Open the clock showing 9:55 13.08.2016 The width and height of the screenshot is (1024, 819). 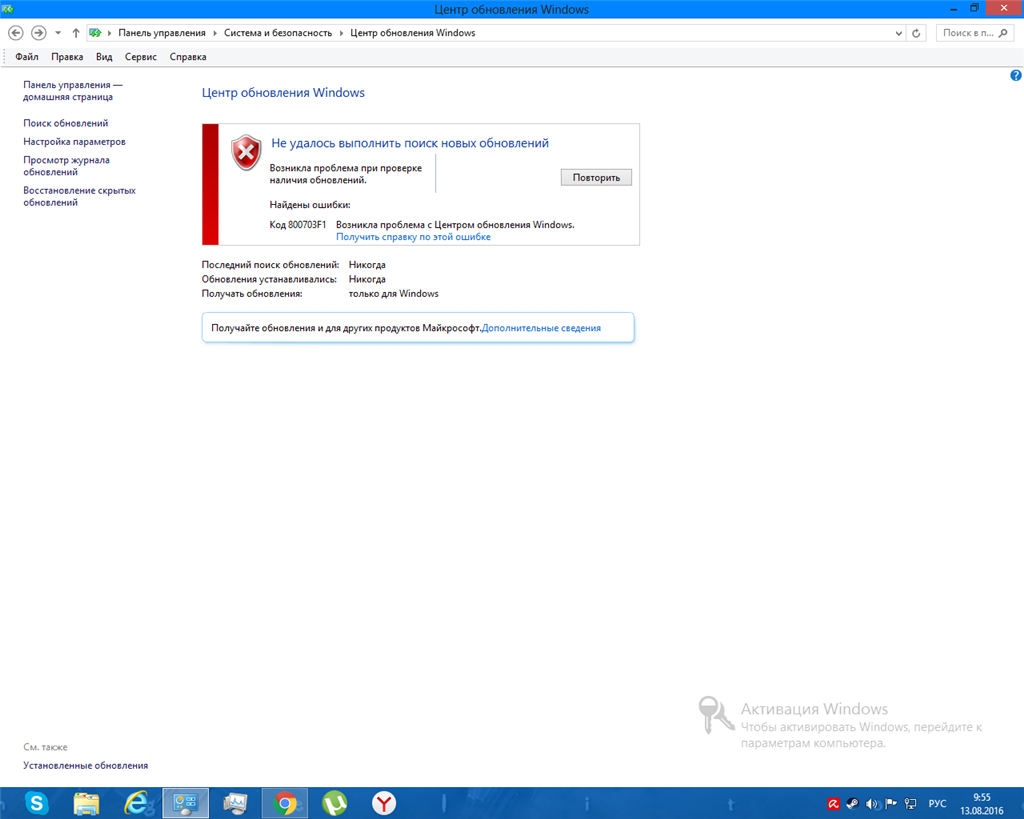[x=982, y=804]
